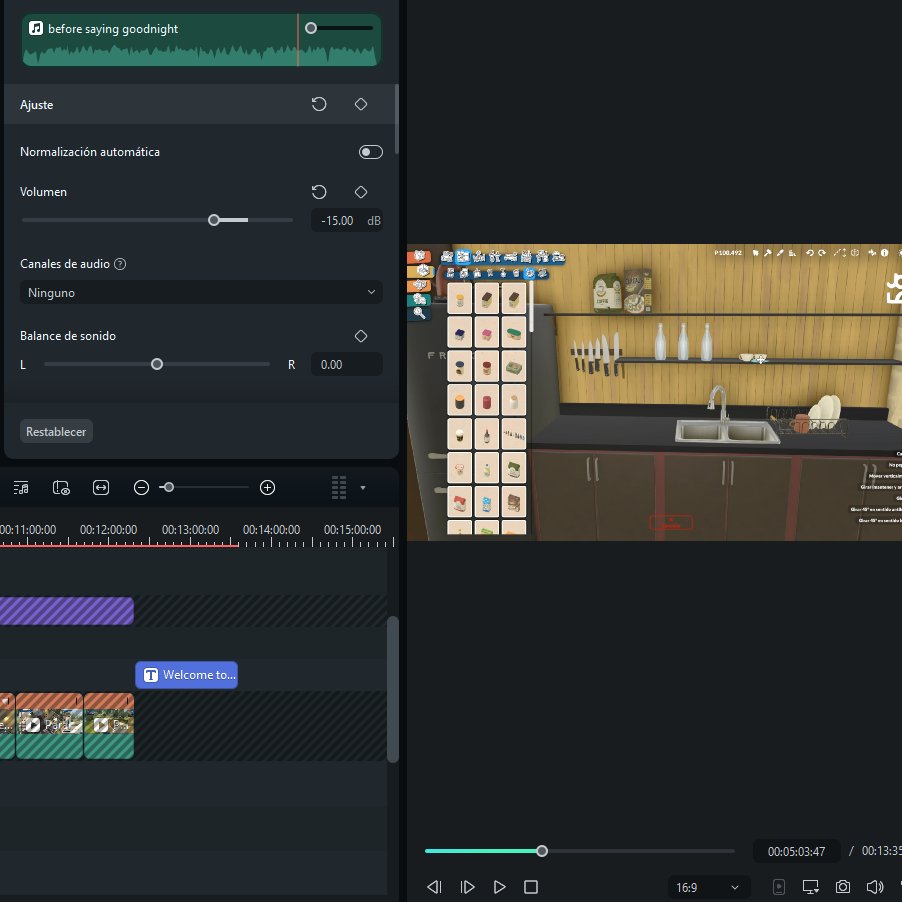Step back one frame in preview
Image resolution: width=902 pixels, height=902 pixels.
point(434,887)
